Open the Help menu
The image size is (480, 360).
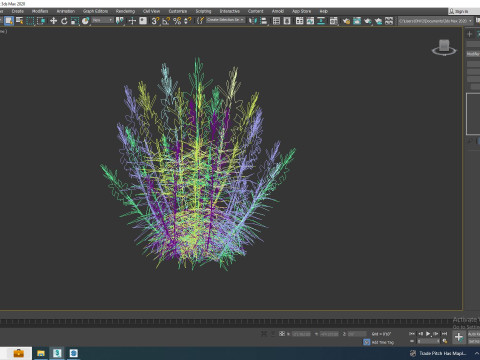pyautogui.click(x=323, y=11)
